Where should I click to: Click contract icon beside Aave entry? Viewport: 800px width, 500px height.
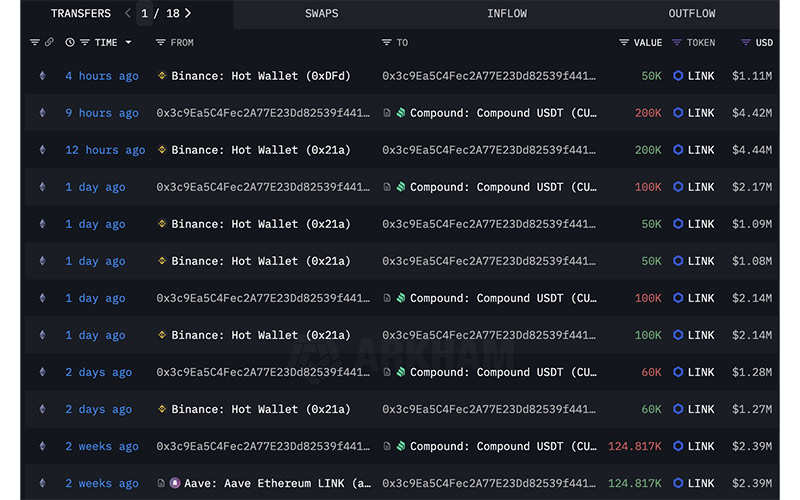[x=161, y=483]
